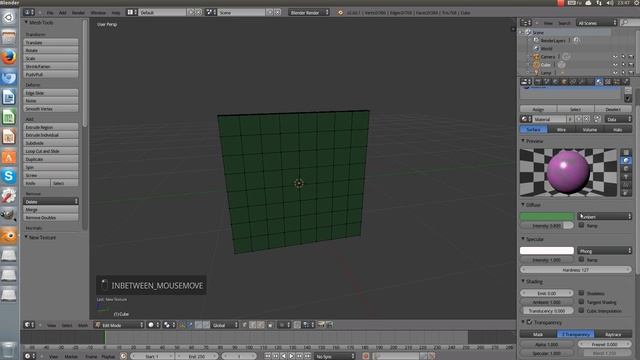Image resolution: width=640 pixels, height=360 pixels.
Task: Open the 3D view editor type selector
Action: (x=29, y=325)
